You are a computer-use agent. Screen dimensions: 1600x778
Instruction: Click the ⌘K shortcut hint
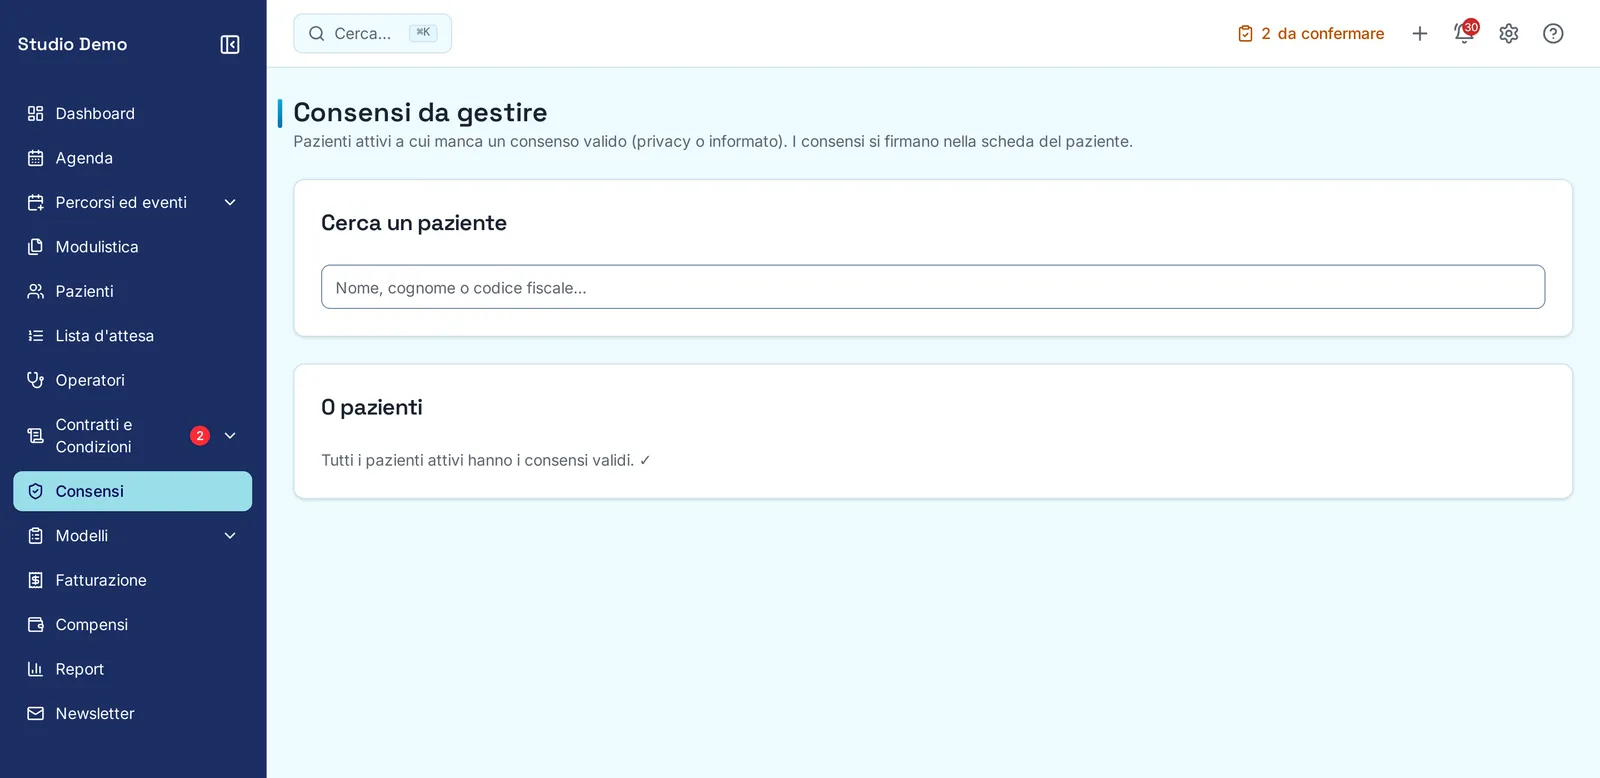point(423,33)
